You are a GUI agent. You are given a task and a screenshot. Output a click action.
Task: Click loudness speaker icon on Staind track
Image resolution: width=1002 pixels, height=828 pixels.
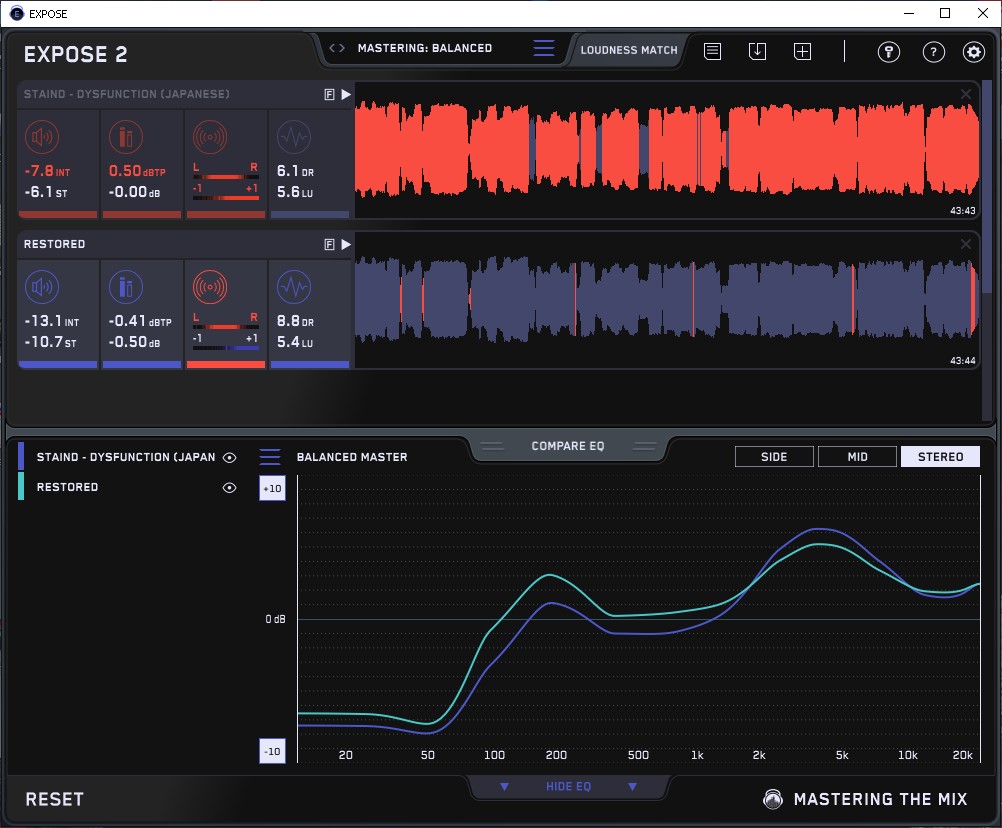(x=40, y=137)
